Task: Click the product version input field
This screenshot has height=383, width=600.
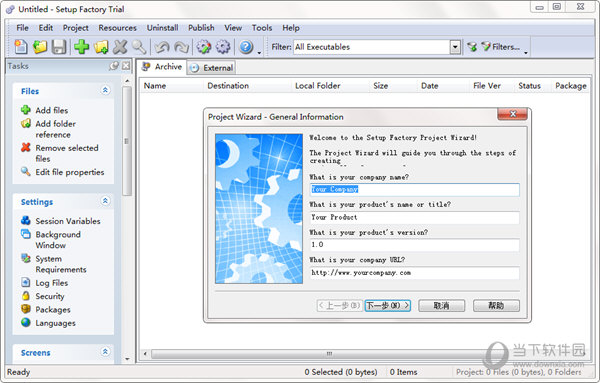Action: coord(414,244)
